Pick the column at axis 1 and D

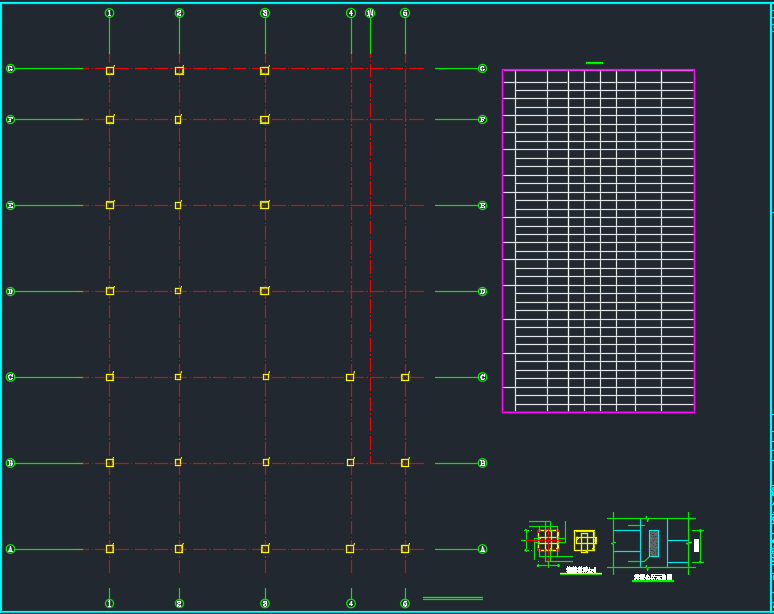pos(110,291)
